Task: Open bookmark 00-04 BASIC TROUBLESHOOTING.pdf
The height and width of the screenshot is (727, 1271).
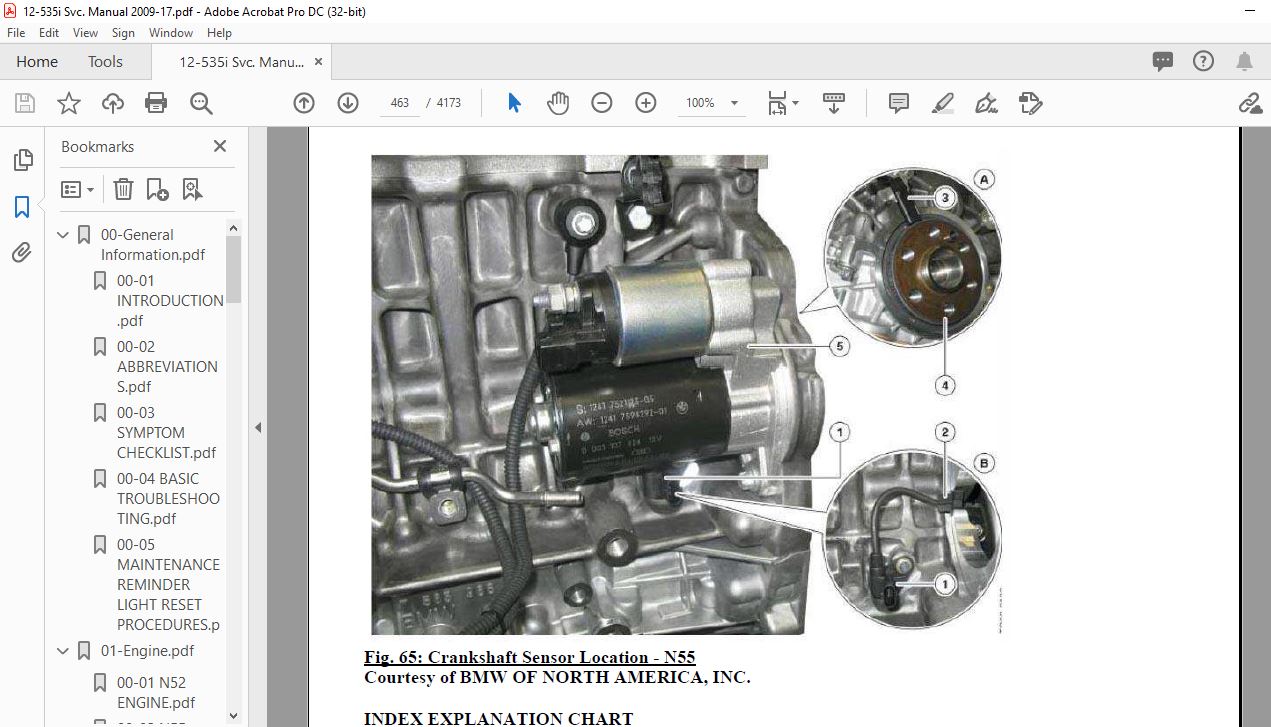Action: coord(168,499)
